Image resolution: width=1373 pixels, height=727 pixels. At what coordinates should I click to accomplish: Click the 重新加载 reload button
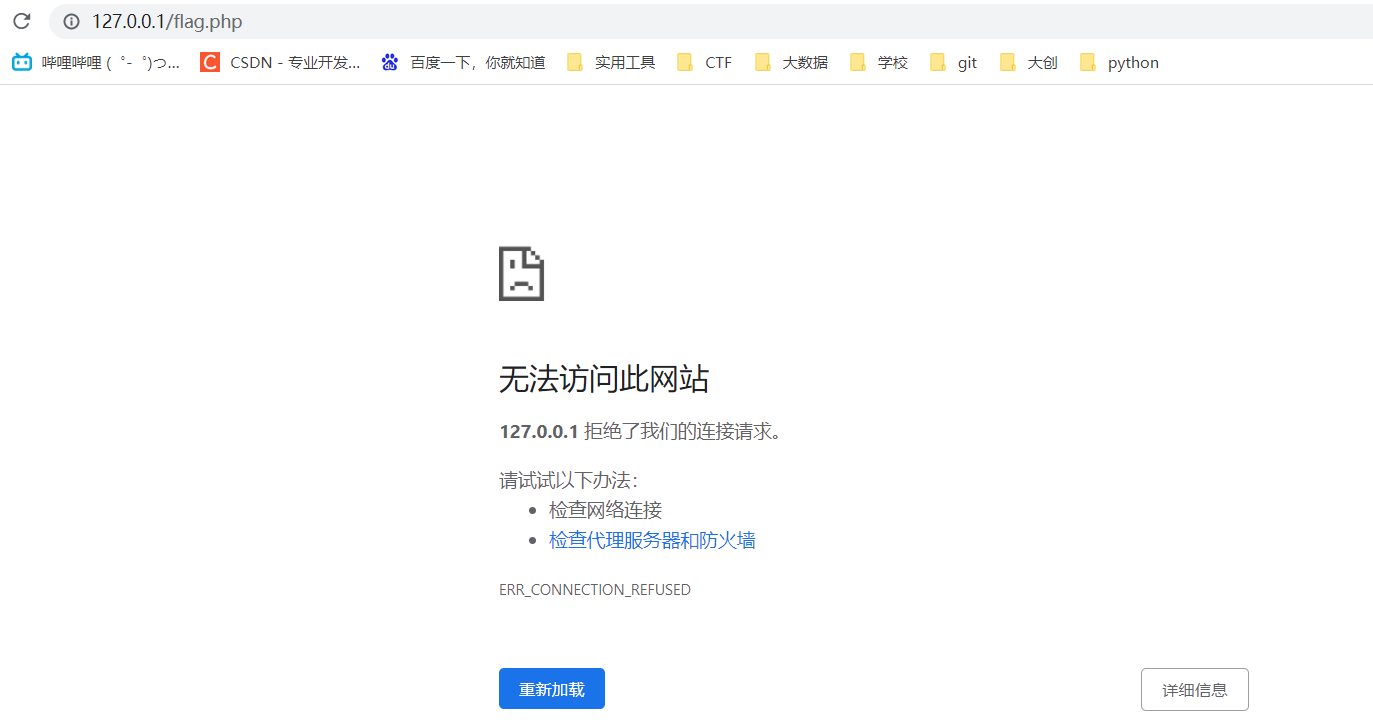coord(551,688)
